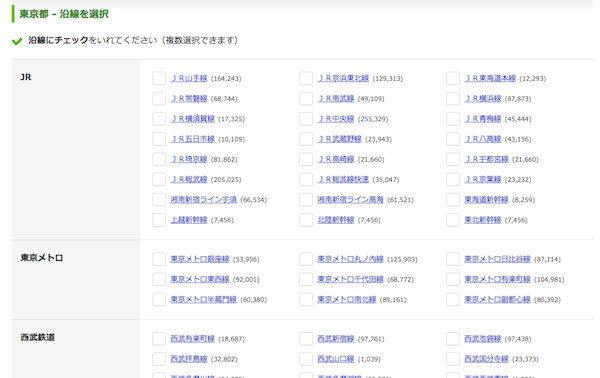Tick the 東海道新幹線 checkbox

coord(453,200)
